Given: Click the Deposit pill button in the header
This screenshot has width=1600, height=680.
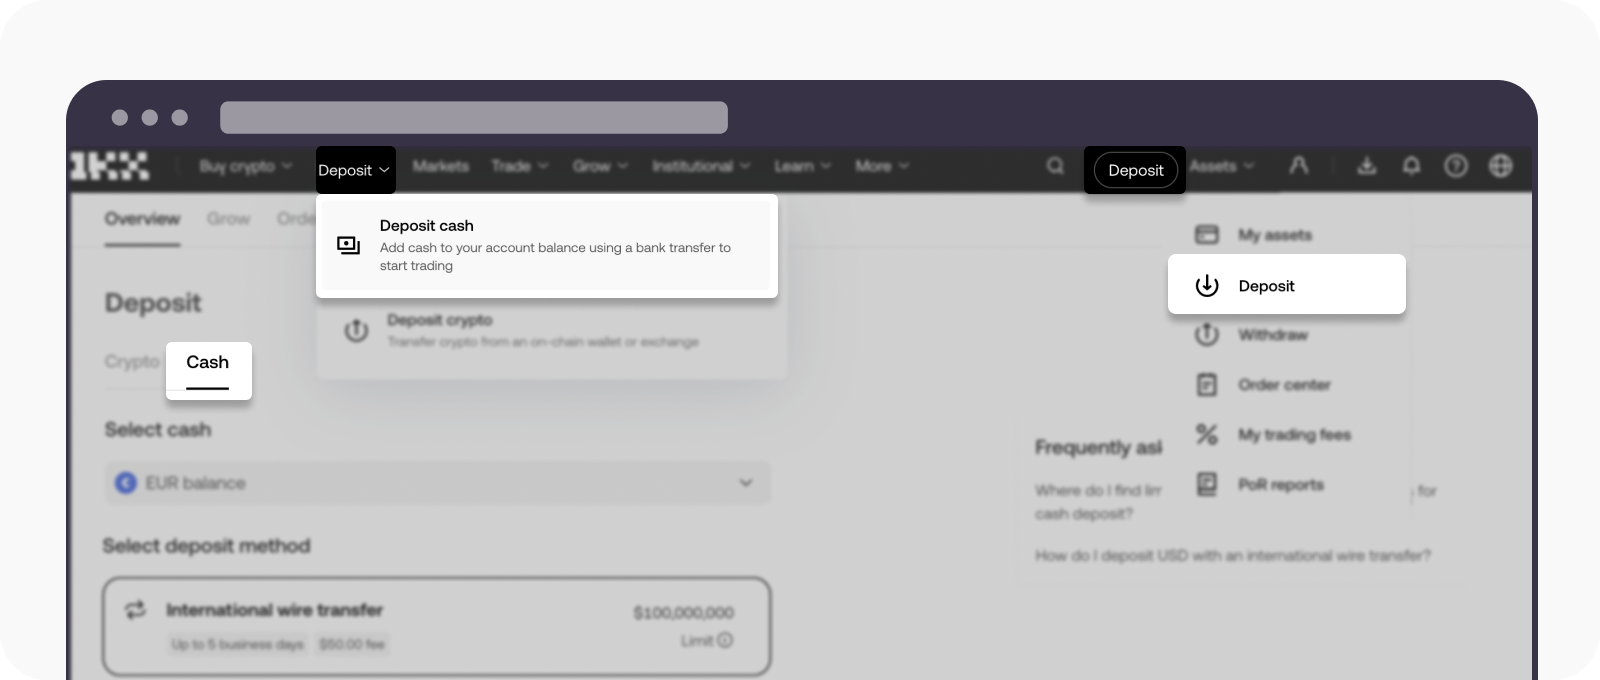Looking at the screenshot, I should coord(1136,170).
